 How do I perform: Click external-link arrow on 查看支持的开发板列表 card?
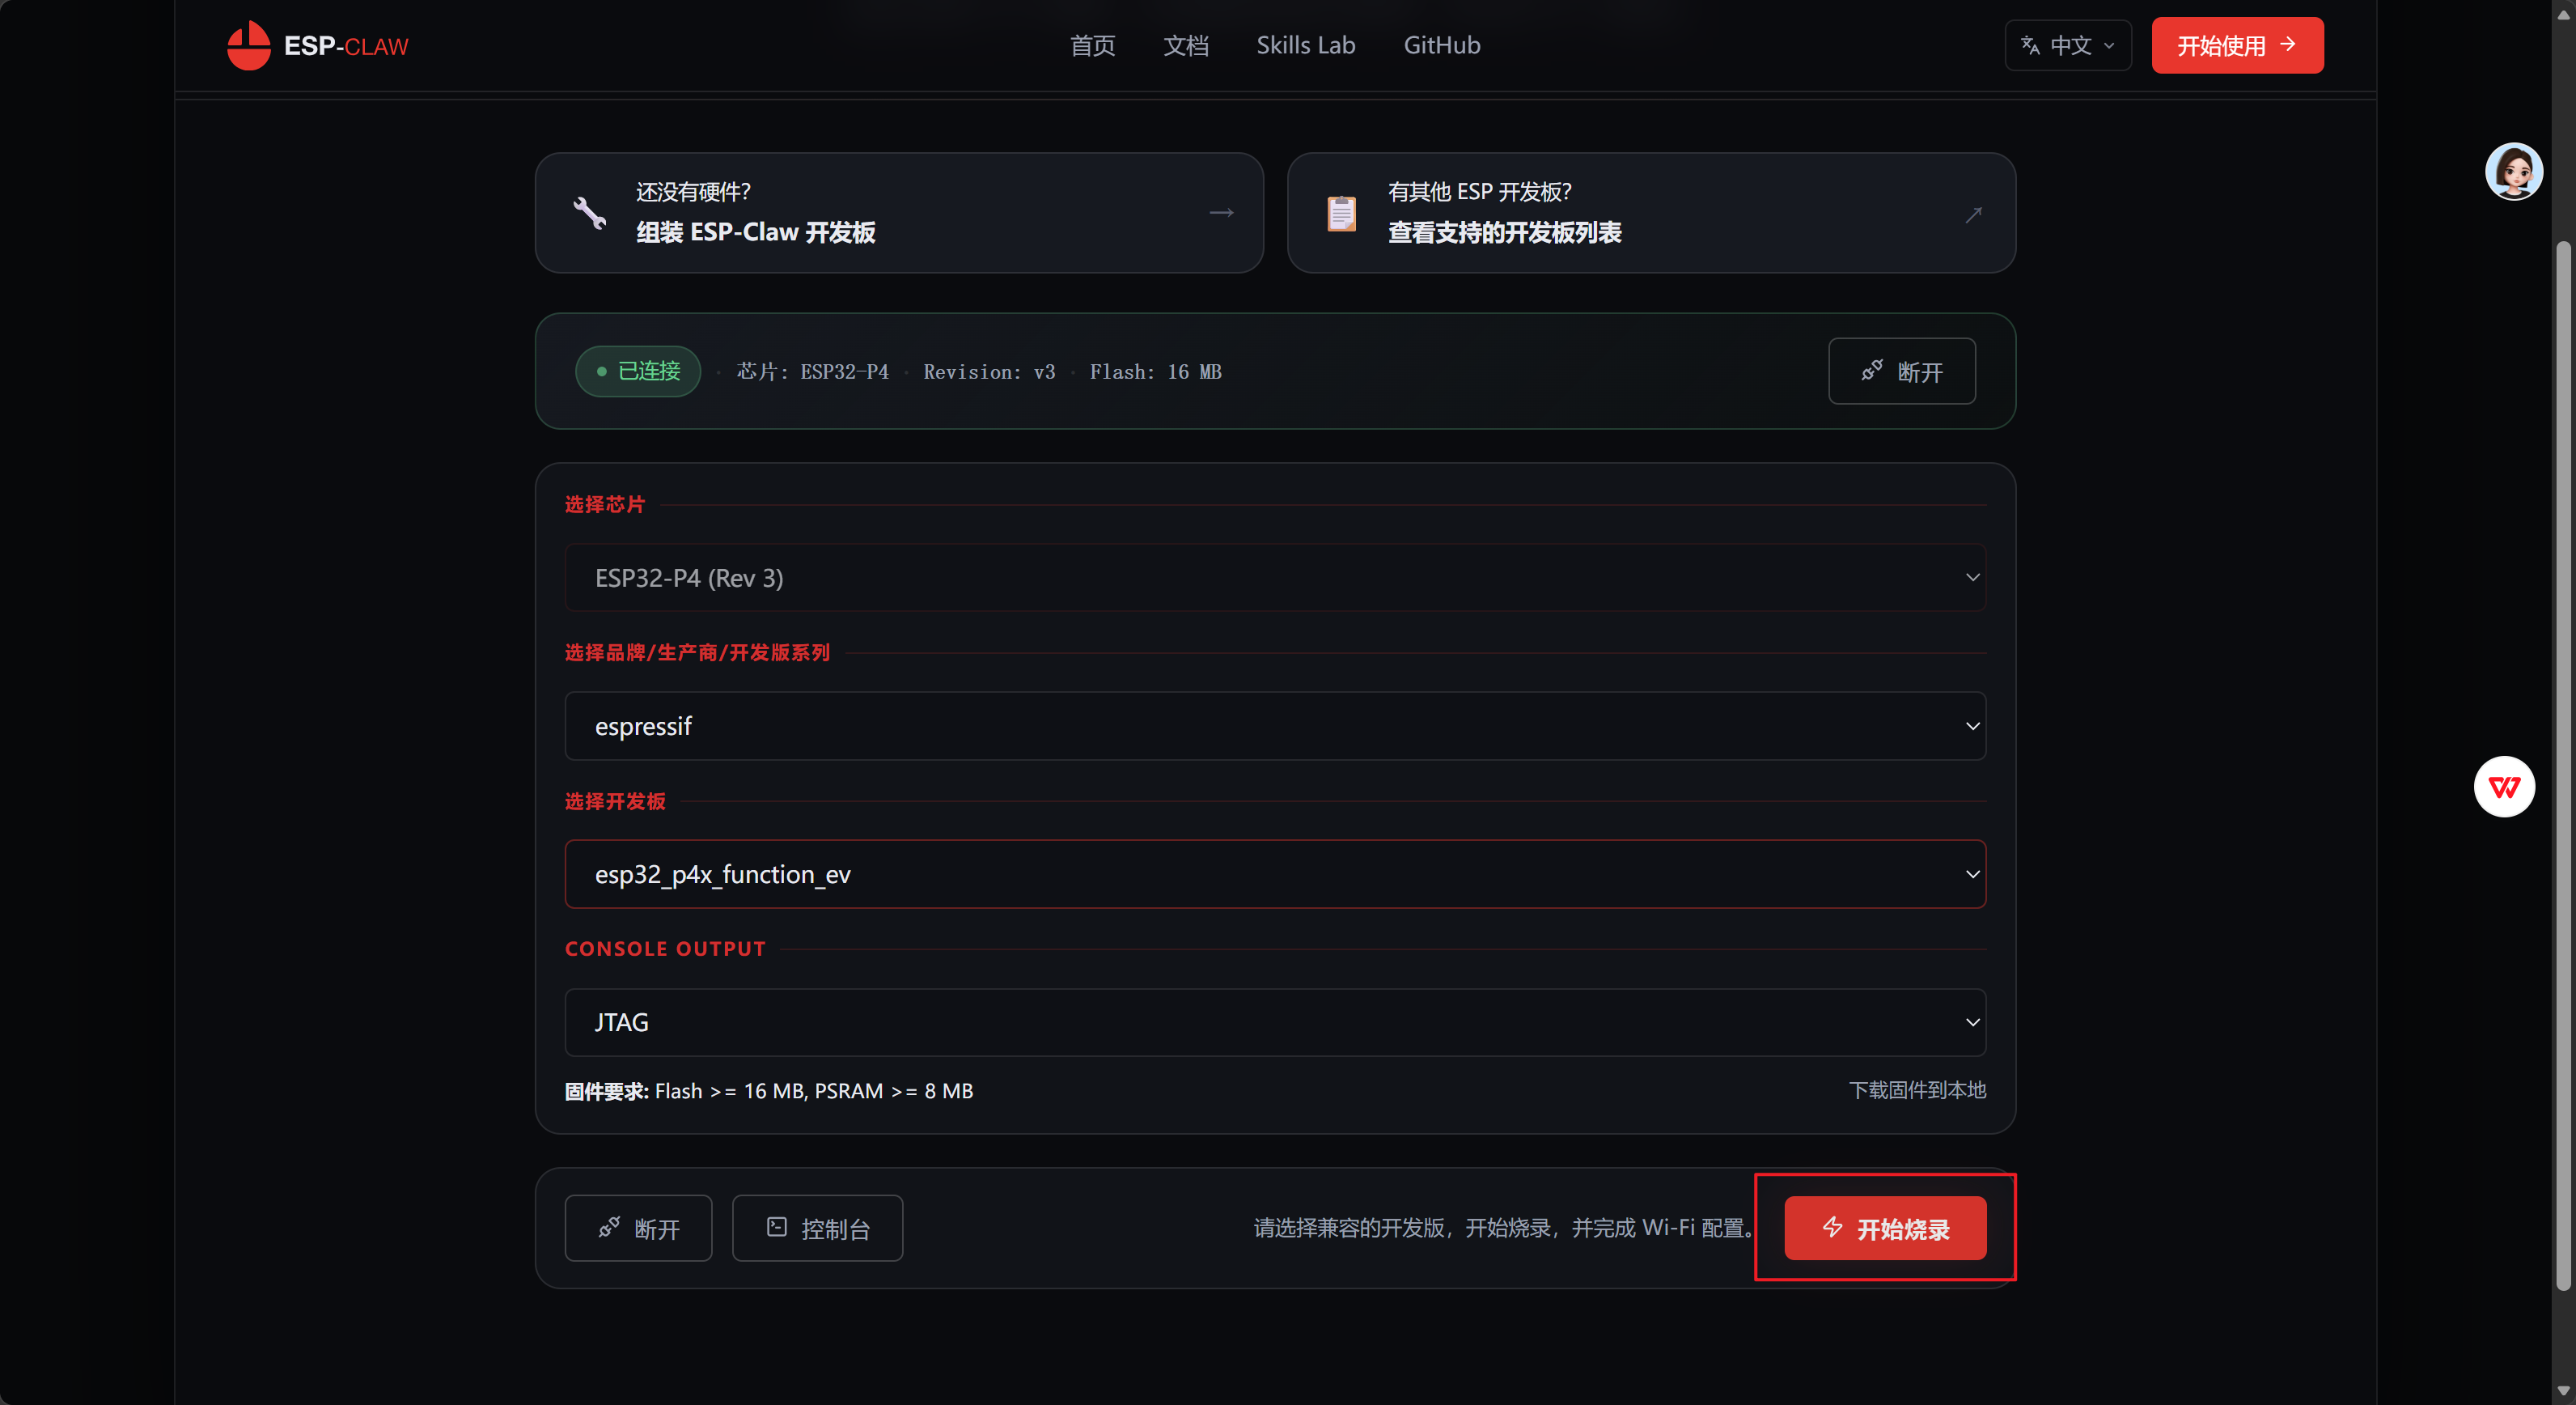[1973, 215]
